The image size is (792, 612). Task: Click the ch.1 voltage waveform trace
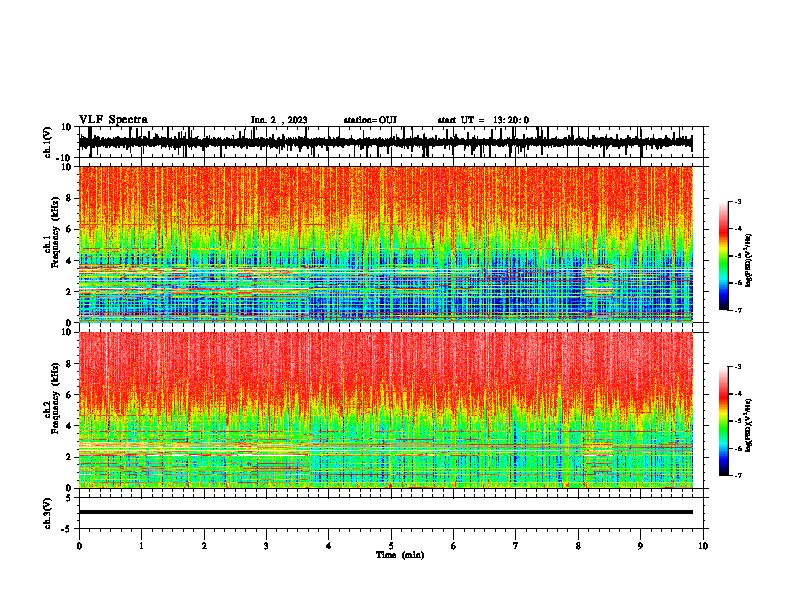coord(385,142)
